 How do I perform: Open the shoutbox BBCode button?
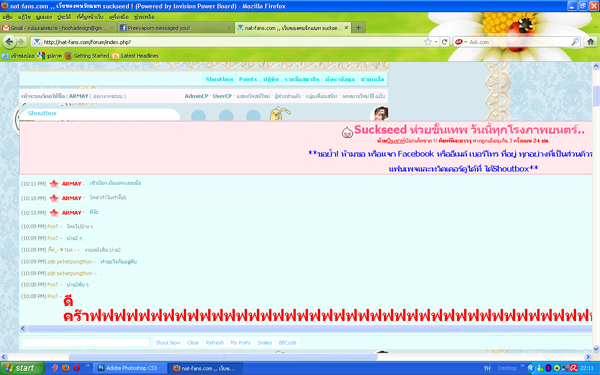287,342
